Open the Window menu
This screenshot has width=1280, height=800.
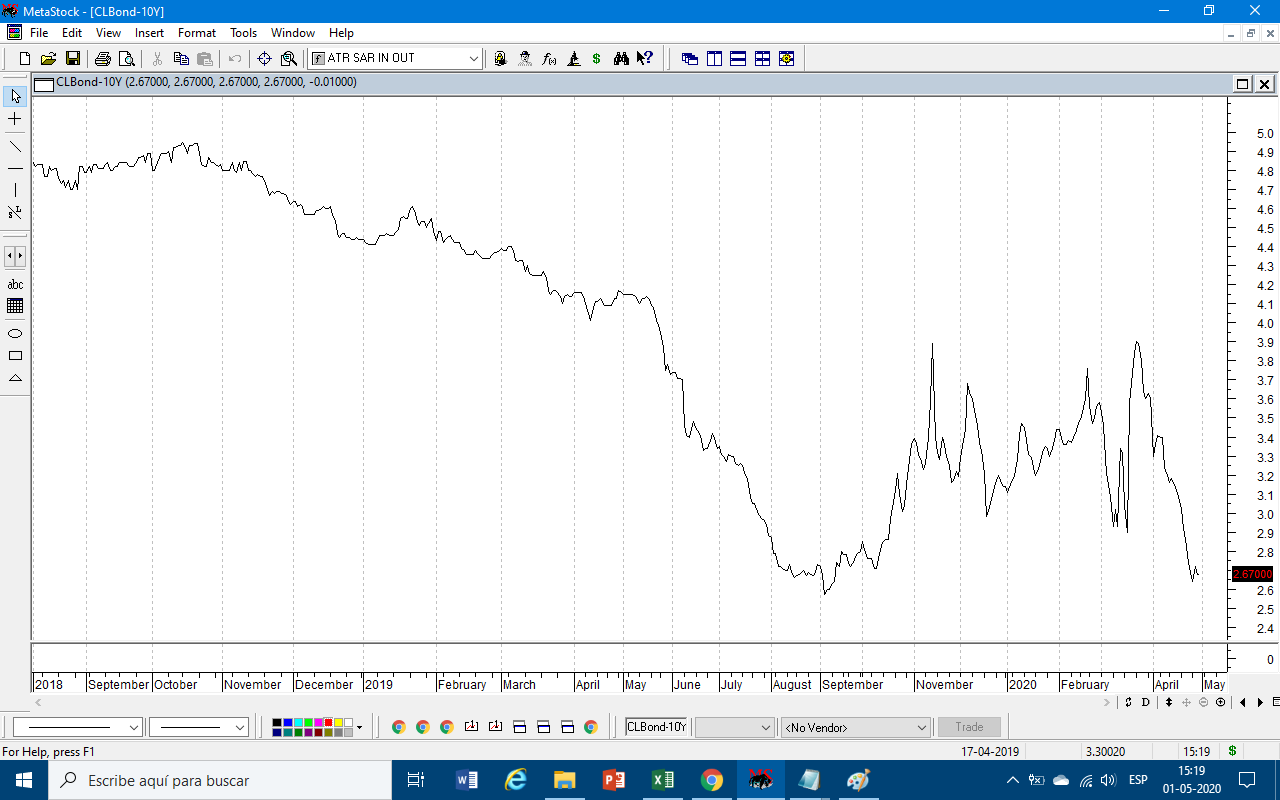click(x=293, y=33)
